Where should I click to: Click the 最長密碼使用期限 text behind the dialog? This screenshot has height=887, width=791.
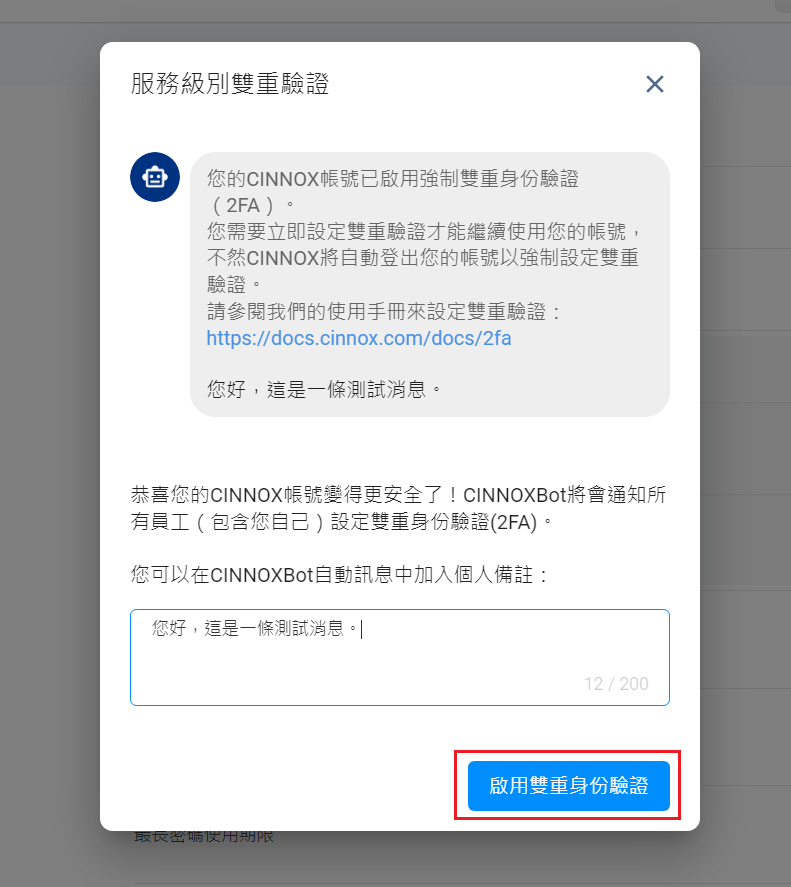(x=204, y=835)
